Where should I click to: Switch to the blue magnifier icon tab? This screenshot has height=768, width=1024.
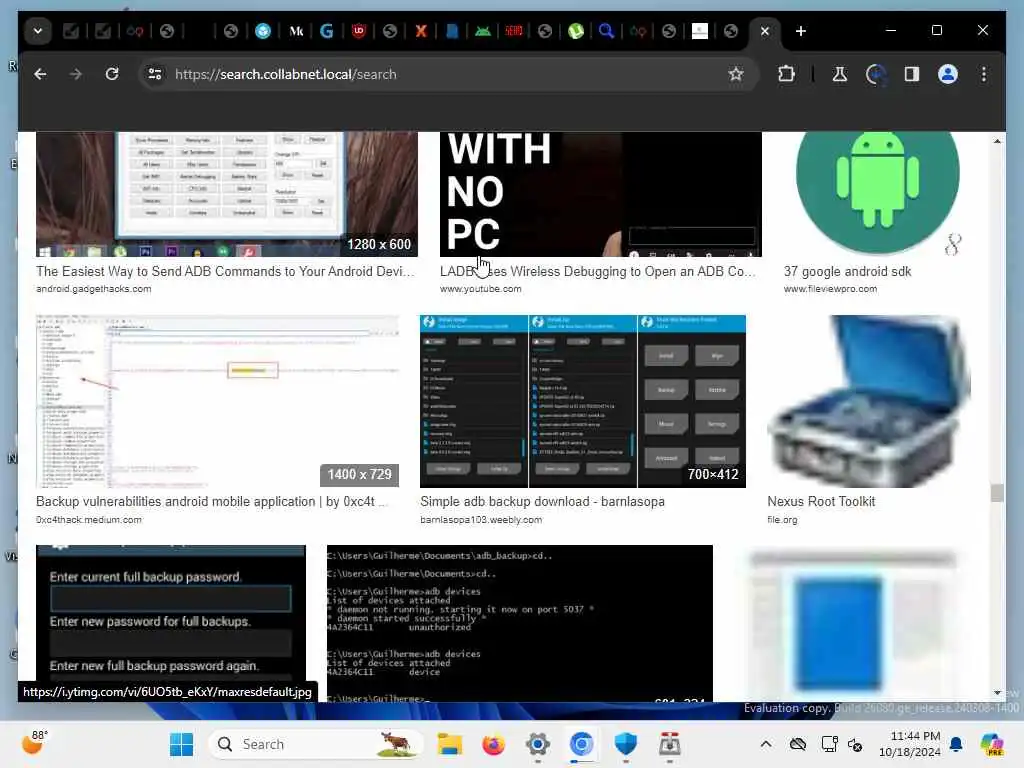pos(607,31)
